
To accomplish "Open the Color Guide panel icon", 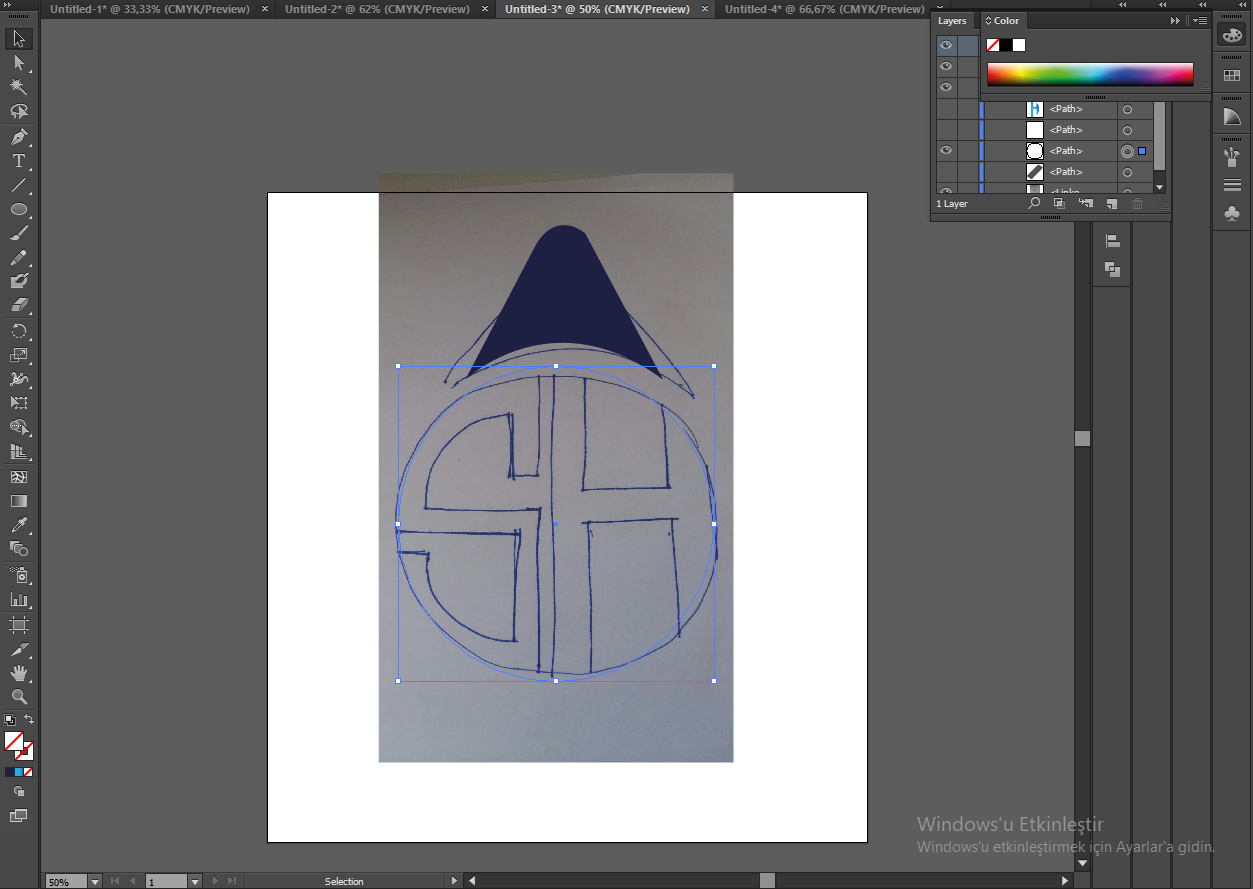I will 1232,117.
